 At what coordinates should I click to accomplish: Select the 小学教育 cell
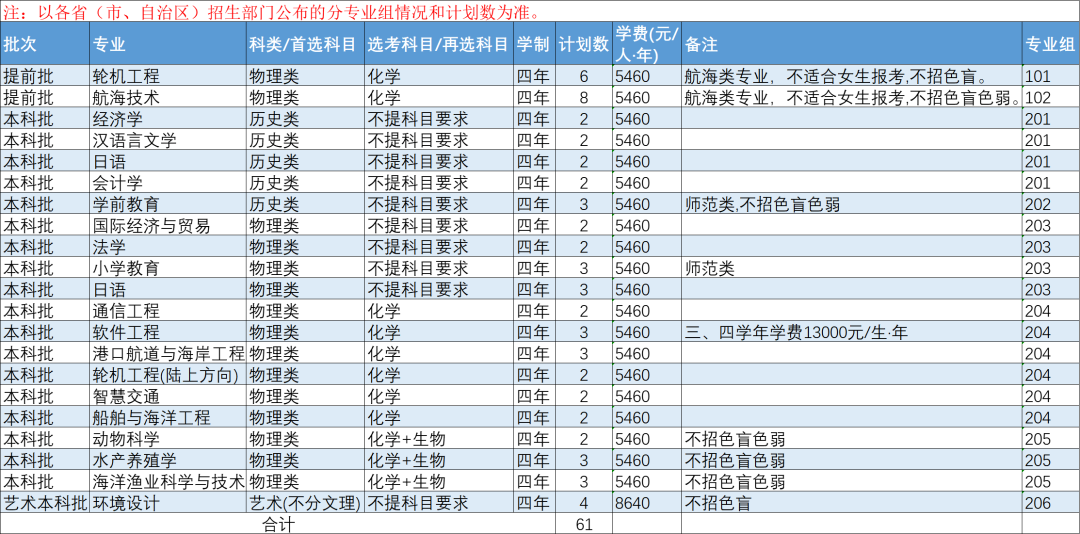click(168, 268)
